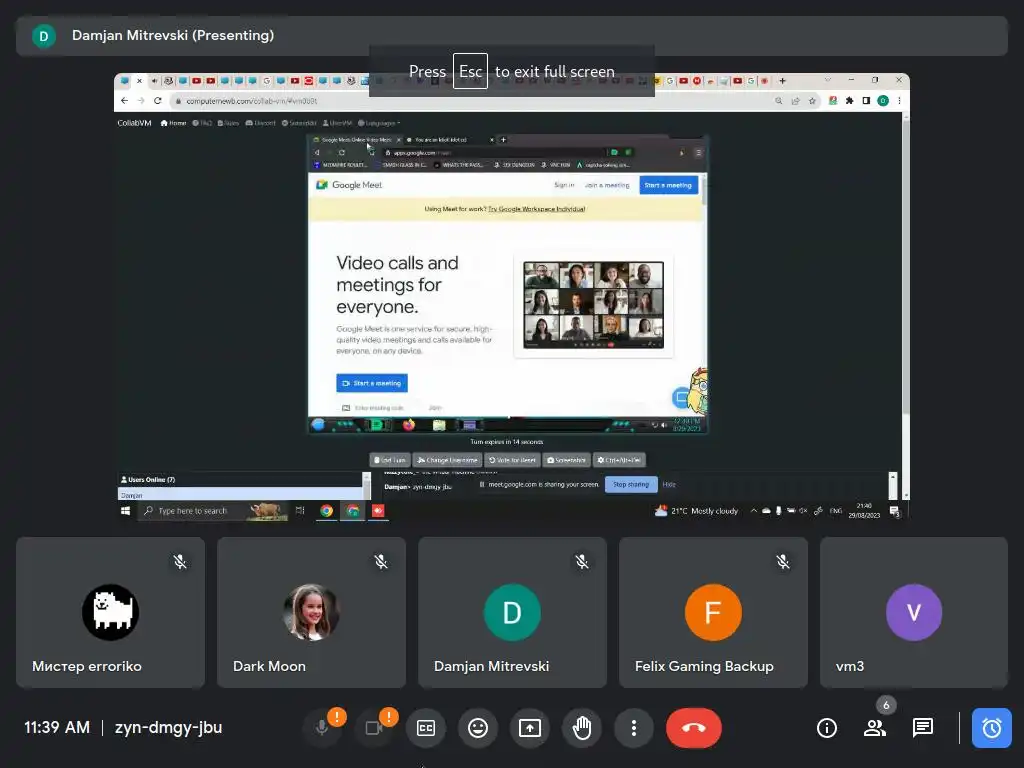Click UserVM in CollabVM navbar

[338, 123]
